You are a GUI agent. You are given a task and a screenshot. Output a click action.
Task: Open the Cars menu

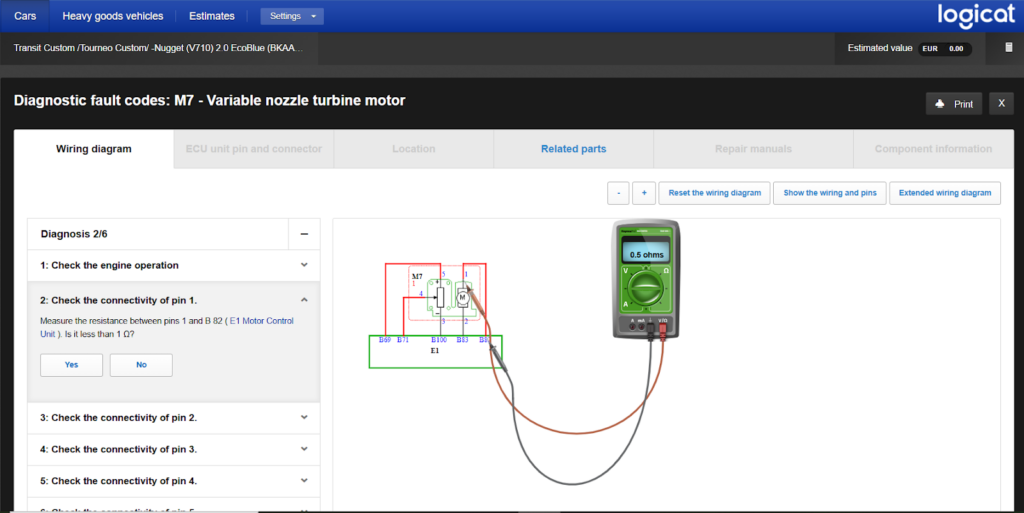pyautogui.click(x=25, y=16)
